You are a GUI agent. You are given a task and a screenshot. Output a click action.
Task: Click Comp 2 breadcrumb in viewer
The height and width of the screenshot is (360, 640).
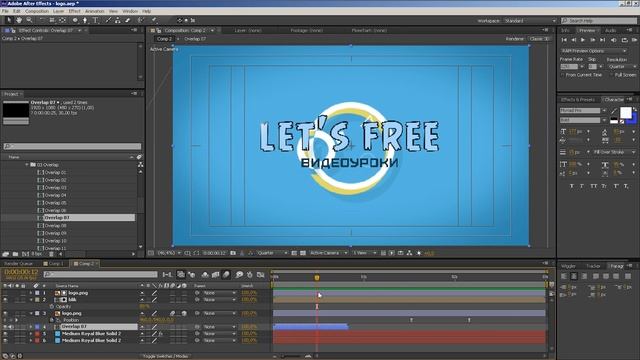164,39
